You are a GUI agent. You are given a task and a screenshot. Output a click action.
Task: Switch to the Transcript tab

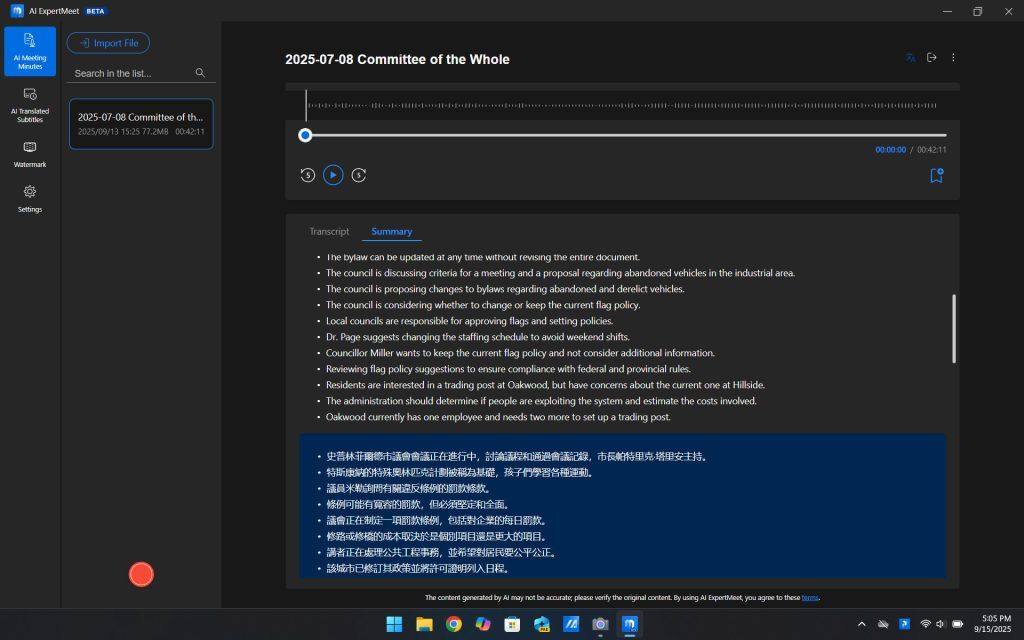click(x=329, y=231)
